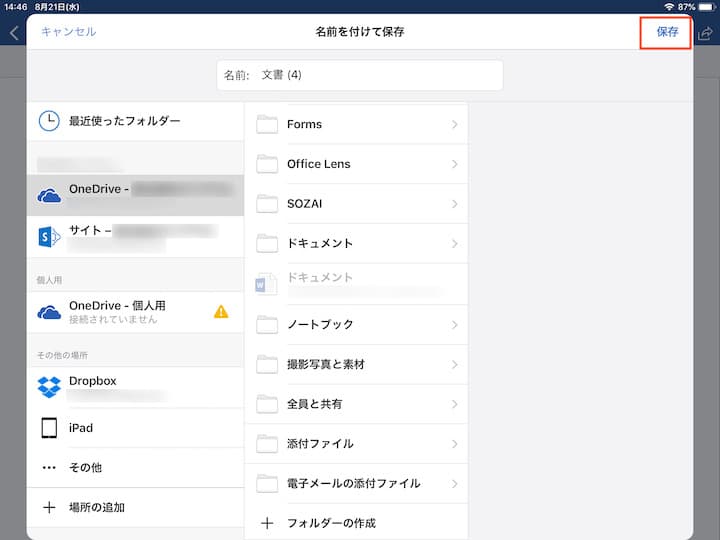This screenshot has width=720, height=540.
Task: Tap the Cancel (キャンセル) button
Action: 68,32
